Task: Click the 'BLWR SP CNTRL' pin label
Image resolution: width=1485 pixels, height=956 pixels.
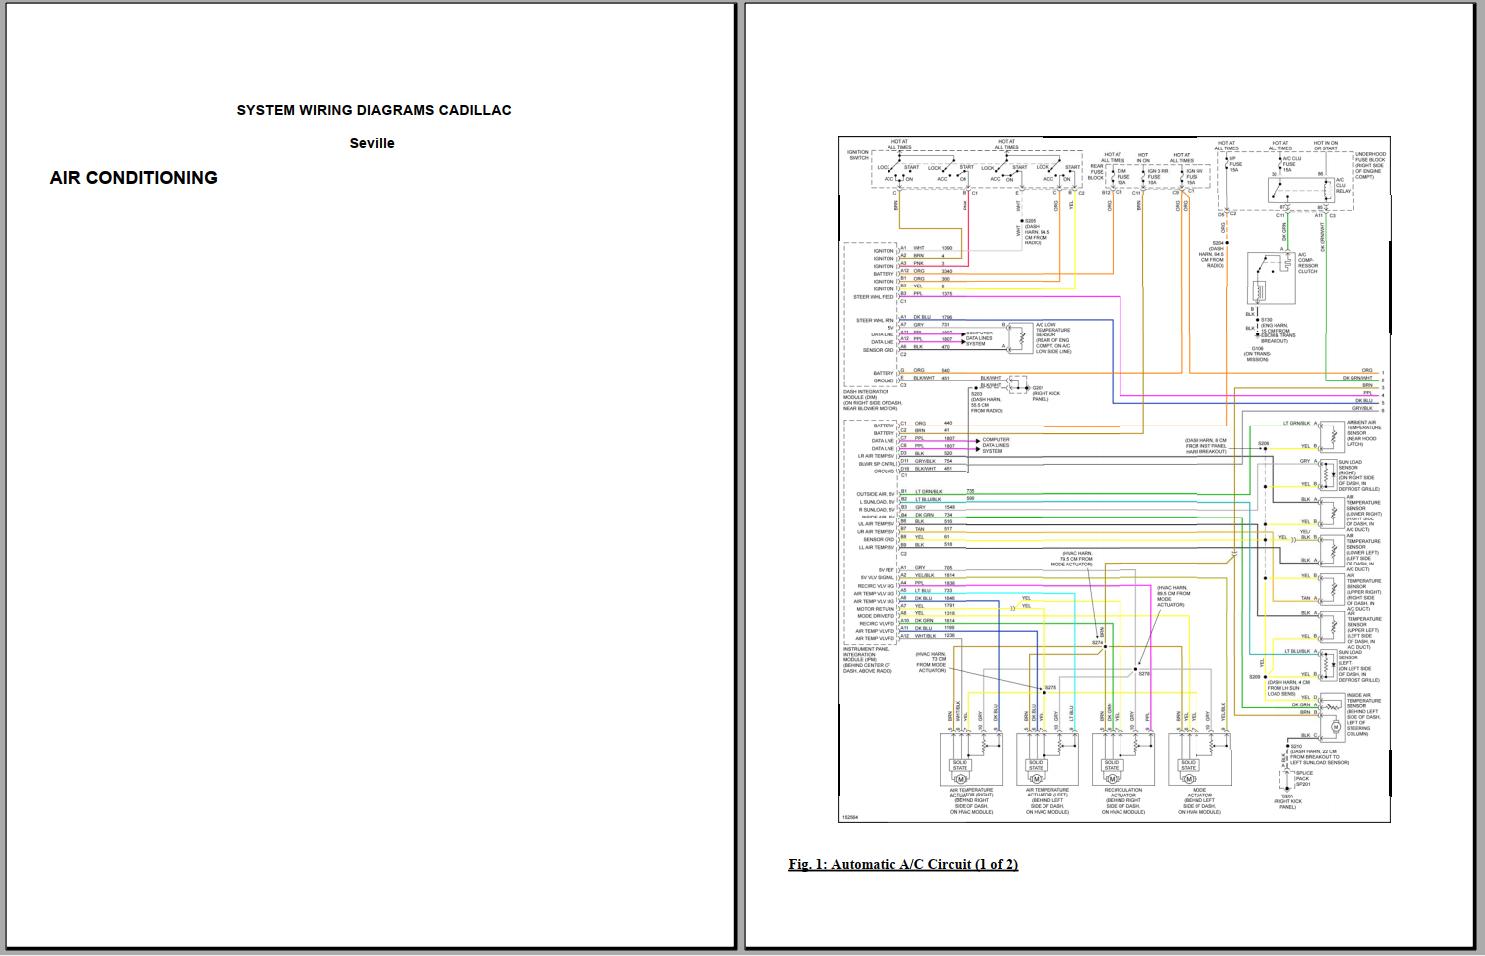Action: click(876, 463)
